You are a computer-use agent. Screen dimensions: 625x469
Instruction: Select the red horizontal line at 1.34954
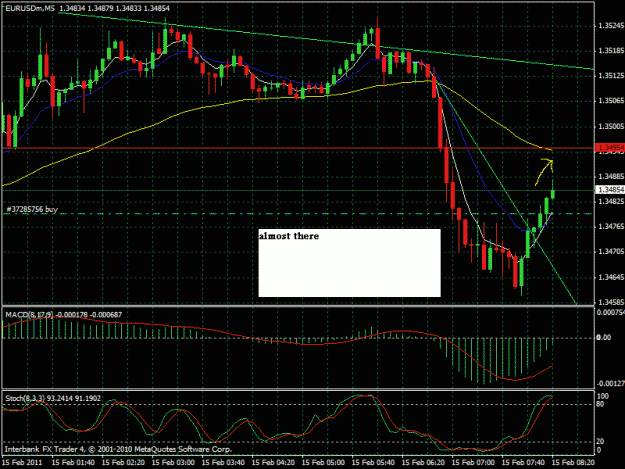pos(298,148)
